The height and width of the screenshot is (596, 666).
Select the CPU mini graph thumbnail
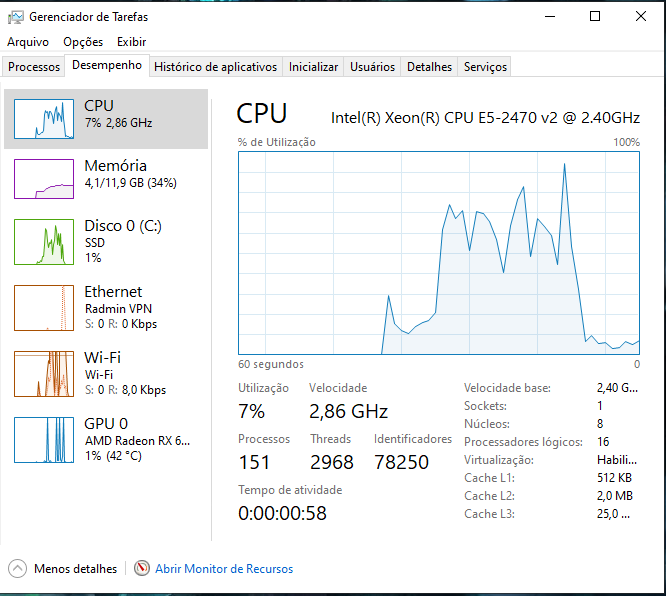(x=44, y=119)
